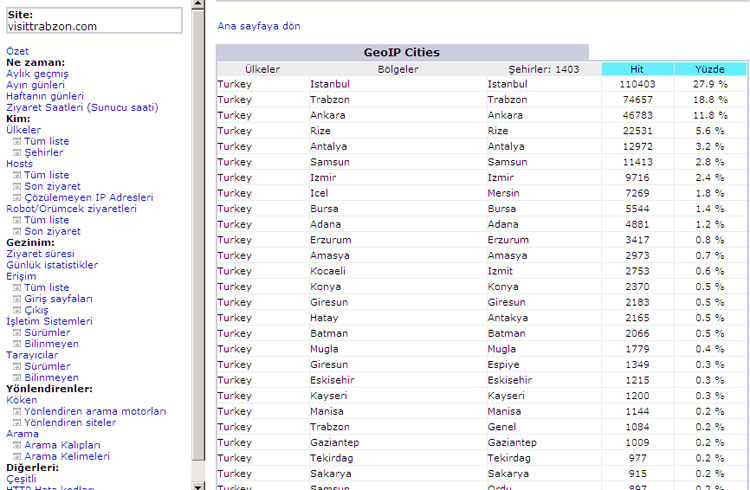
Task: Click the page icon beside Şehirler
Action: (17, 152)
